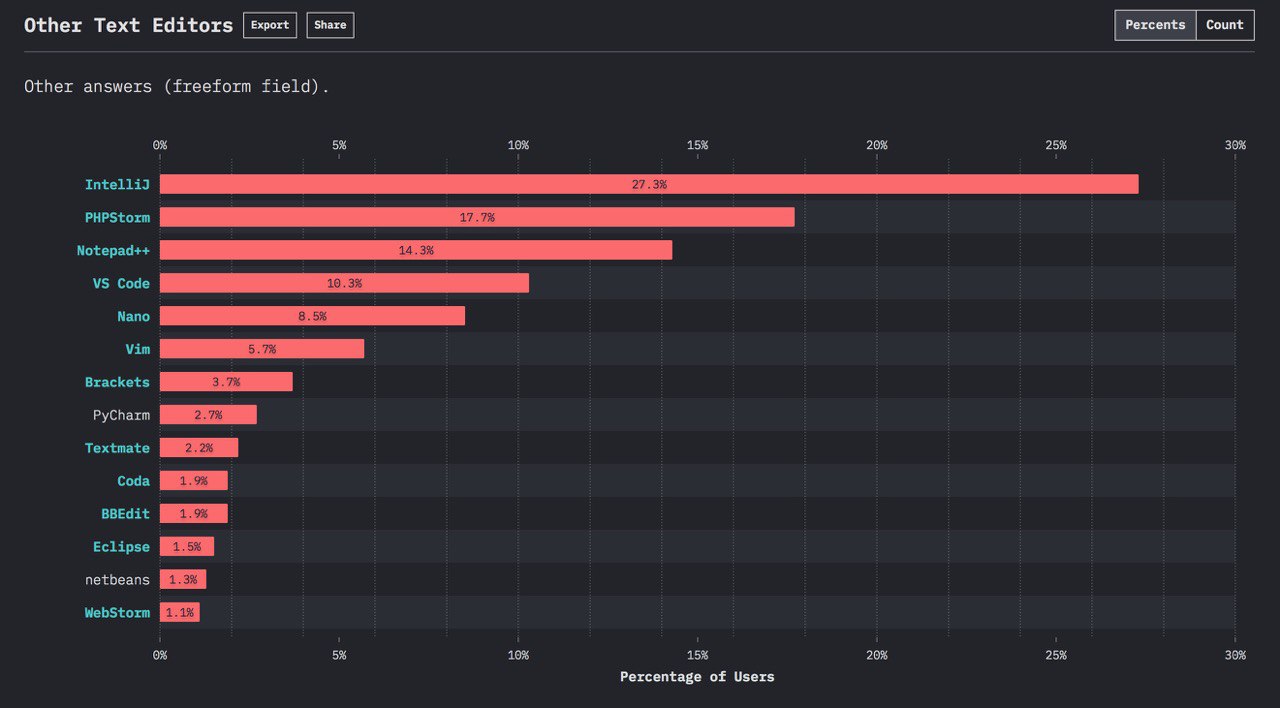Click the Brackets 3.7% bar
This screenshot has height=708, width=1280.
[x=226, y=382]
